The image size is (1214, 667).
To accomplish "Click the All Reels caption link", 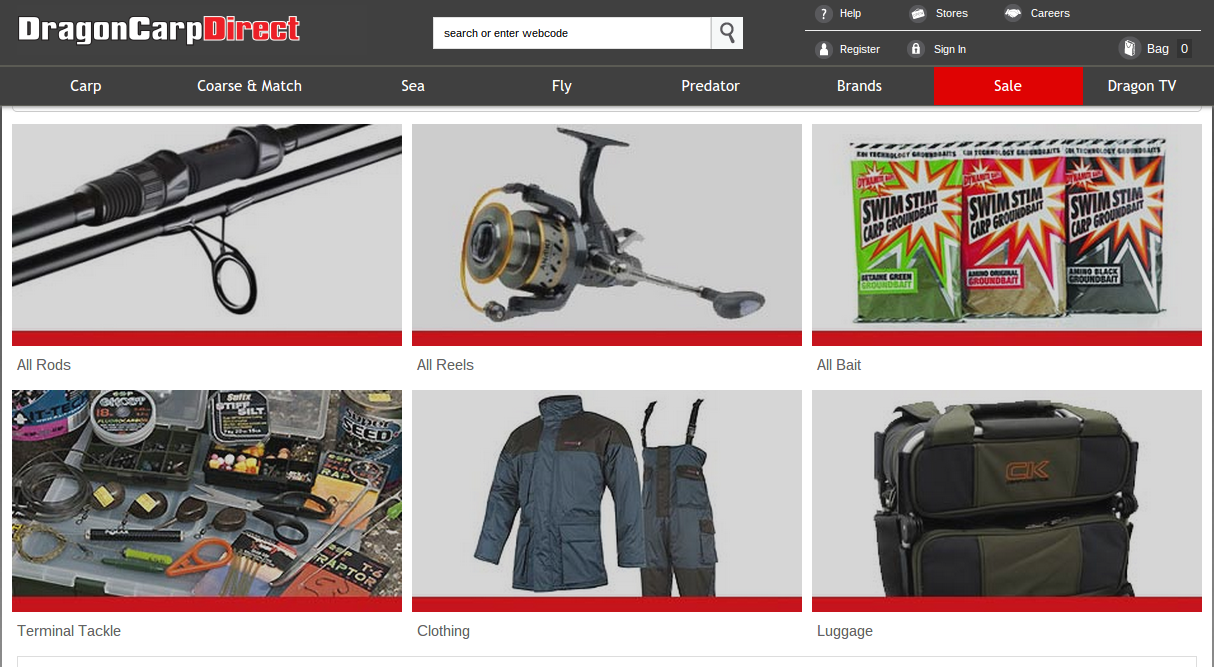I will tap(445, 365).
